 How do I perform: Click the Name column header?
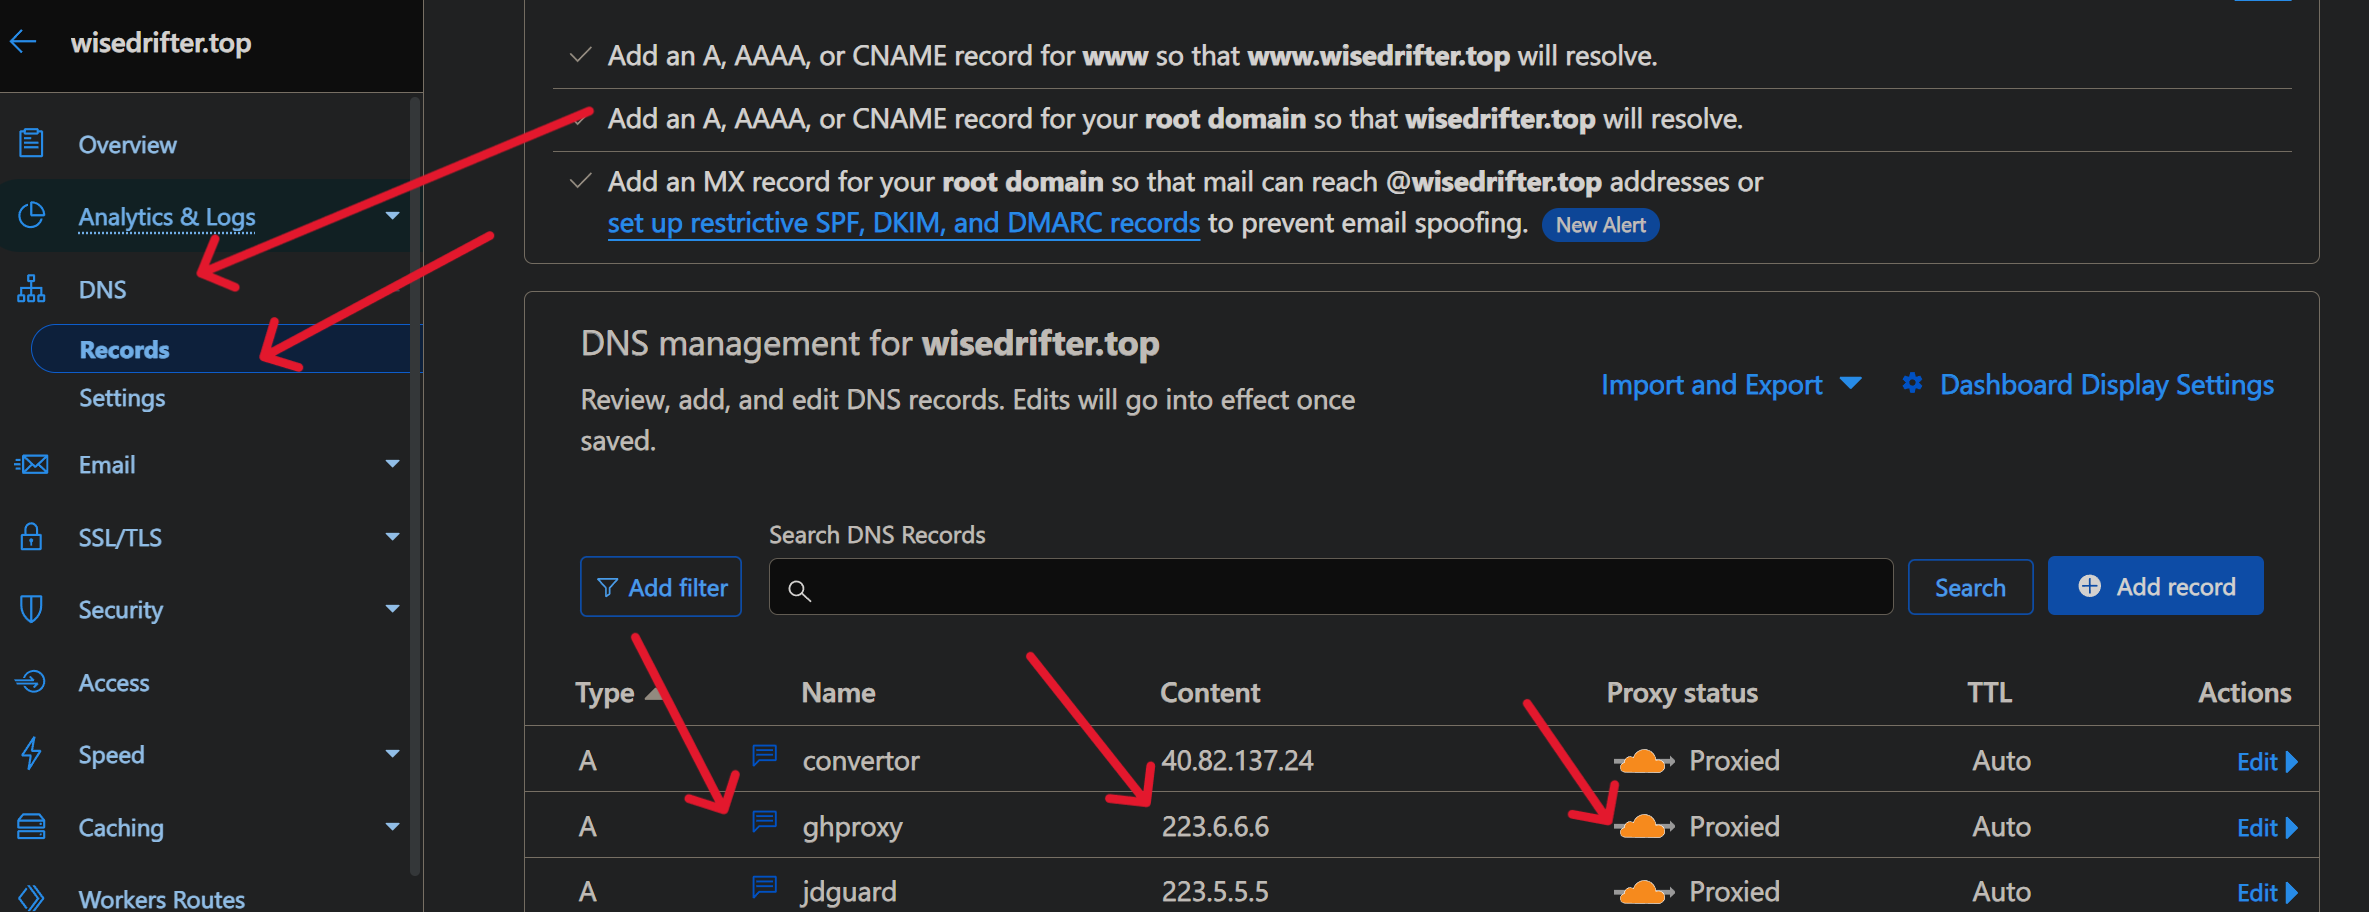tap(838, 693)
